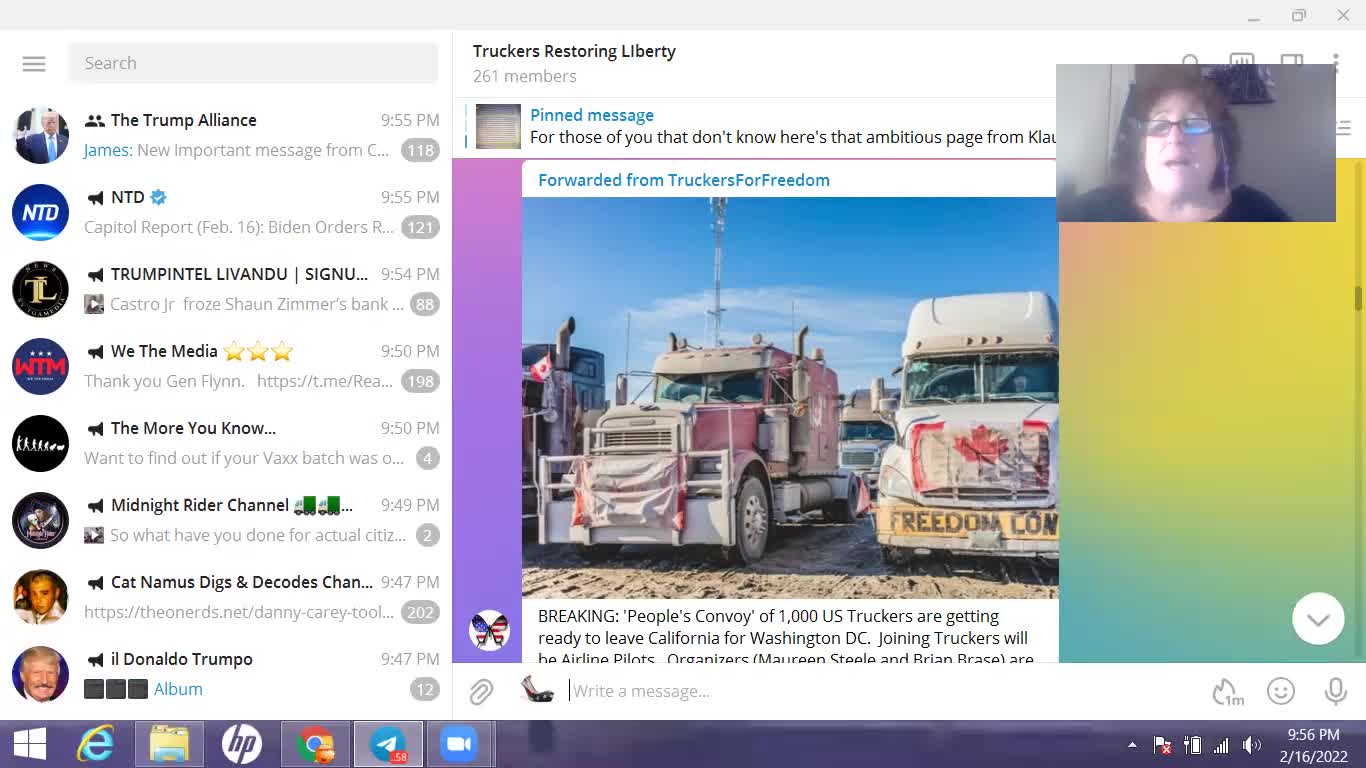Click Midnight Rider Channel avatar
The width and height of the screenshot is (1366, 768).
click(x=41, y=520)
